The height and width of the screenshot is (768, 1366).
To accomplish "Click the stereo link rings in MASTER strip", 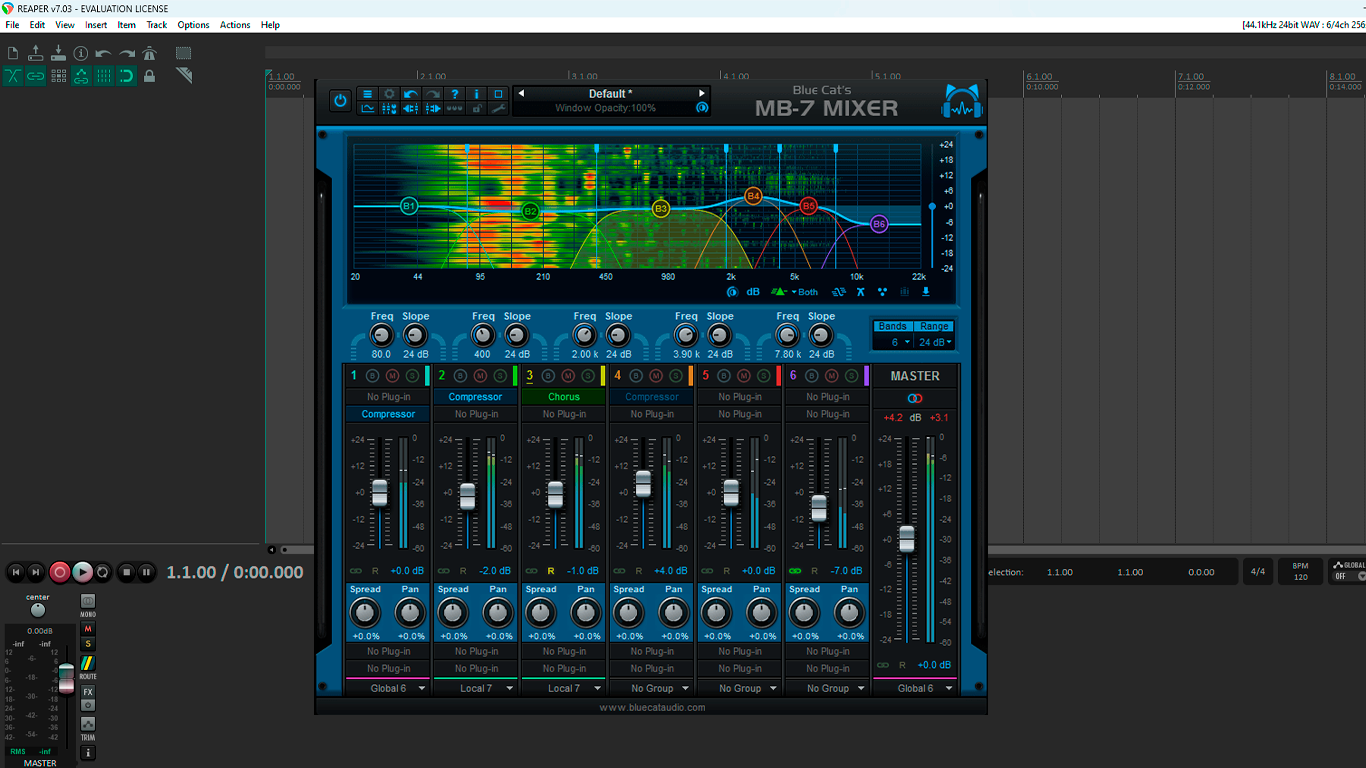I will 915,398.
